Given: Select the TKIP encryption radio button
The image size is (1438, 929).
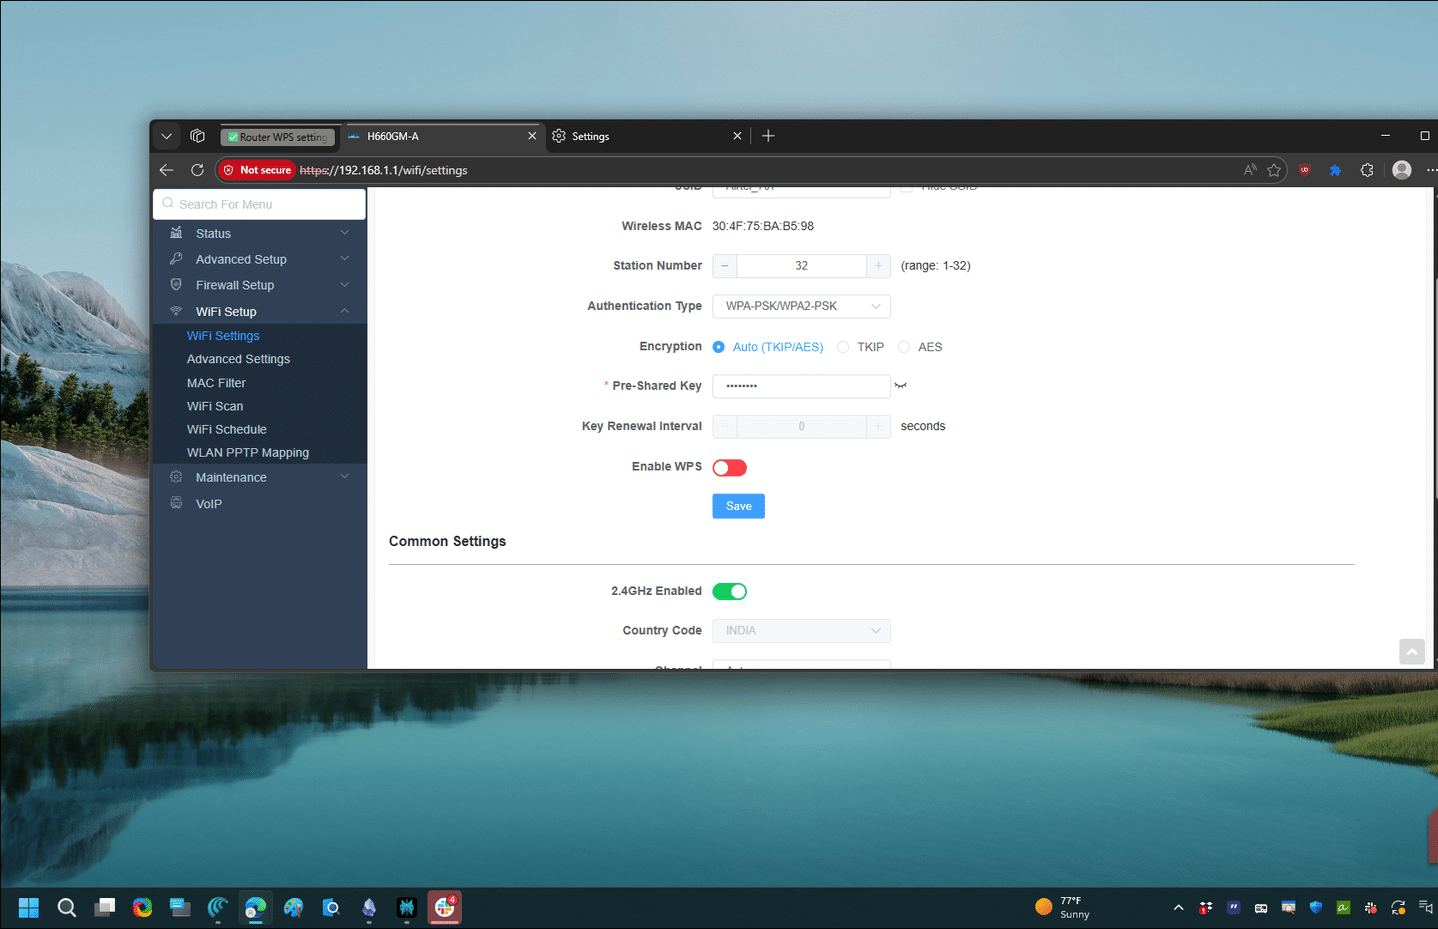Looking at the screenshot, I should 843,347.
